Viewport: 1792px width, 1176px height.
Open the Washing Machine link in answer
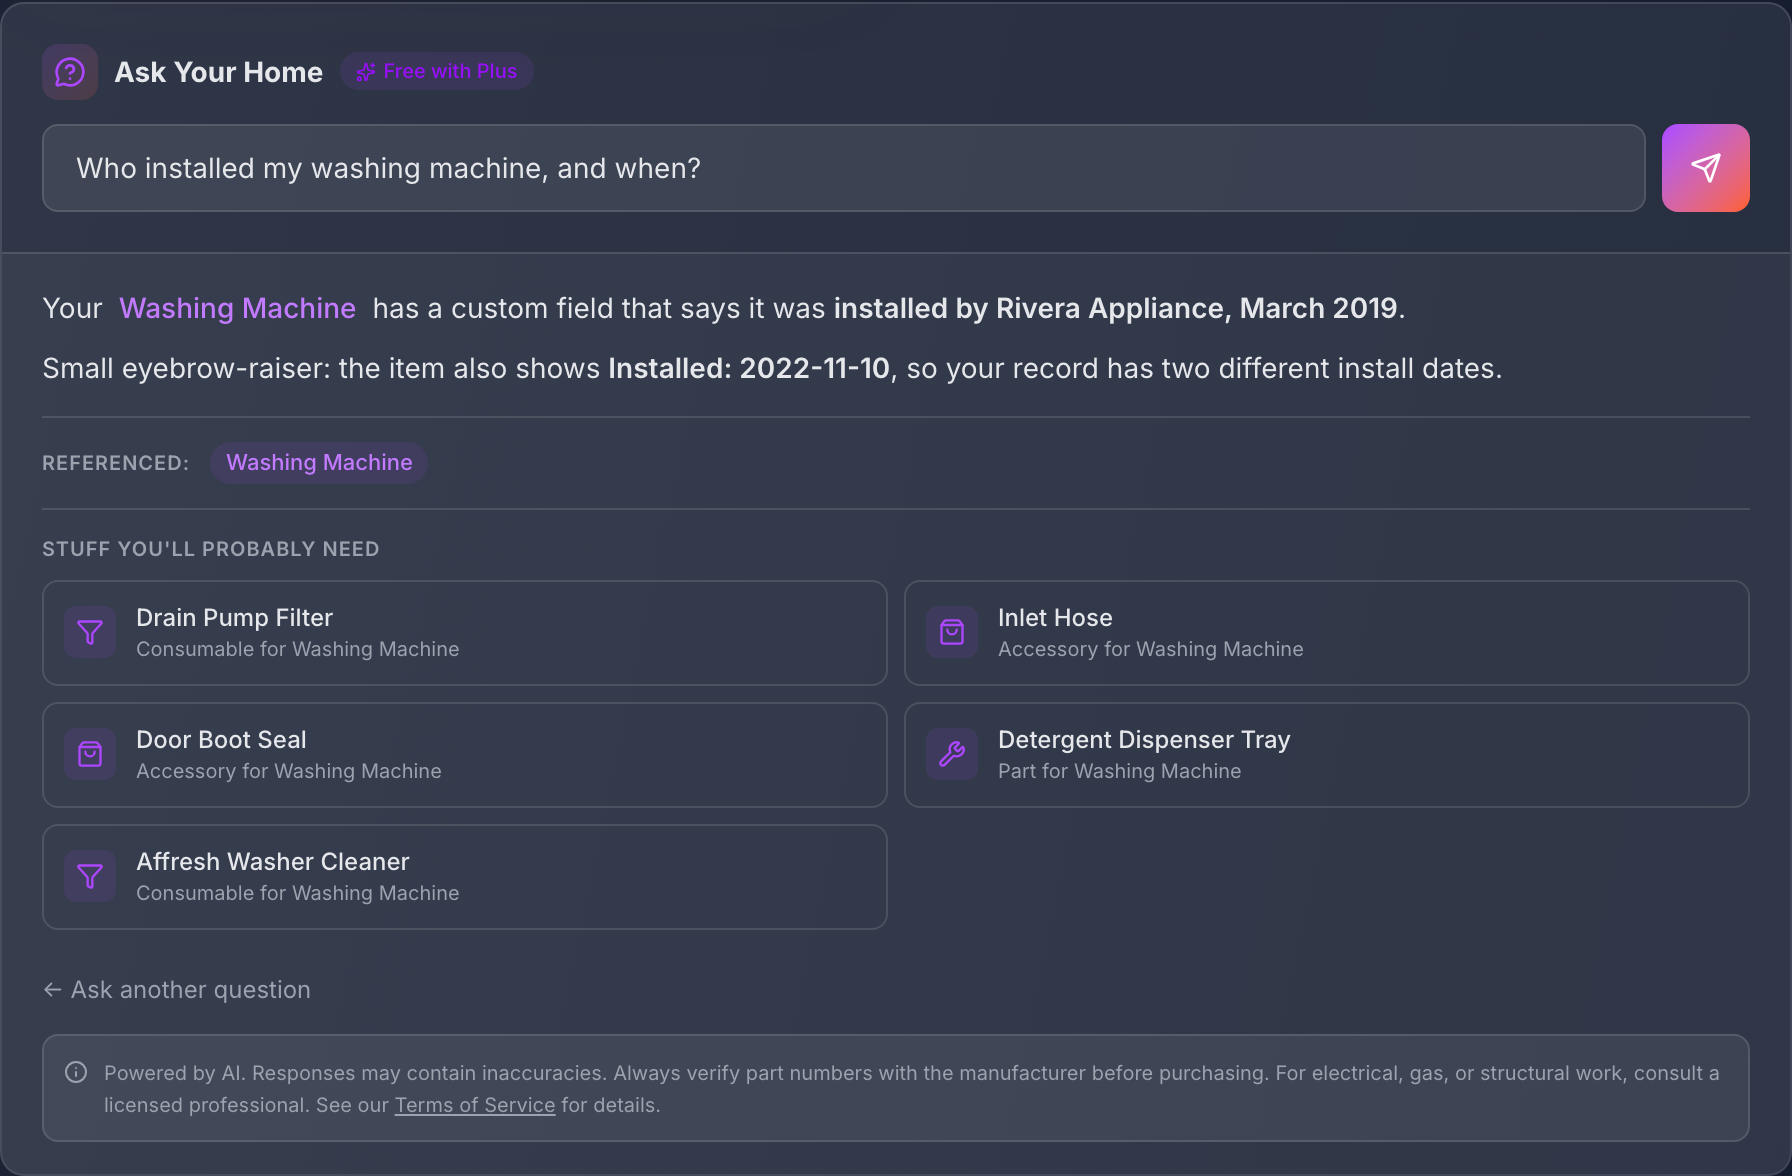coord(237,308)
